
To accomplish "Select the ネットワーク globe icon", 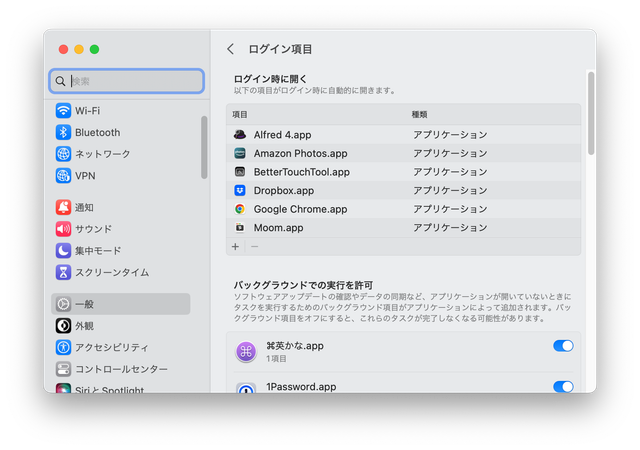I will (x=63, y=154).
